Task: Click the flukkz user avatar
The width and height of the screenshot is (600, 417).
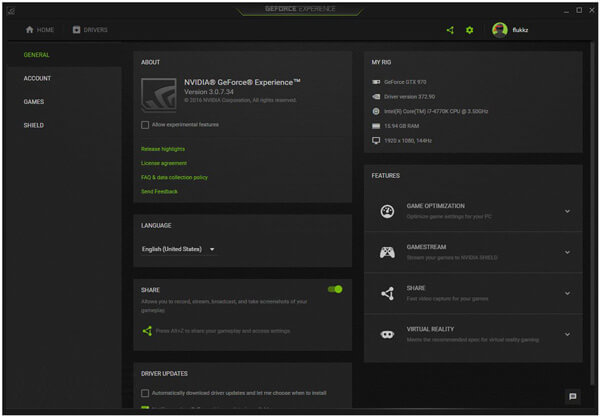Action: [500, 30]
